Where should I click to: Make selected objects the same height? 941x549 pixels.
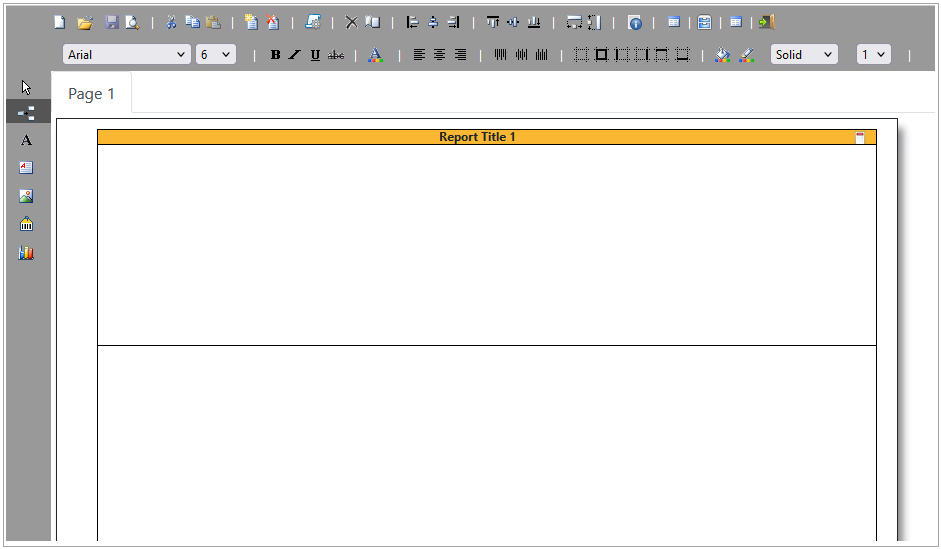tap(594, 23)
